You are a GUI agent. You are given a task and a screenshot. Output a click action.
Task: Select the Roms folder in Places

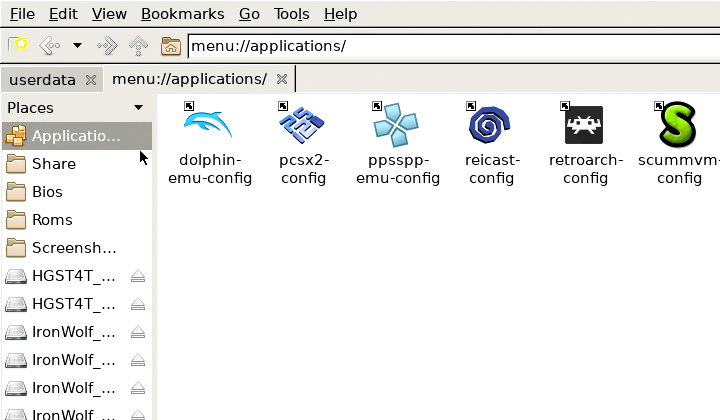tap(52, 220)
